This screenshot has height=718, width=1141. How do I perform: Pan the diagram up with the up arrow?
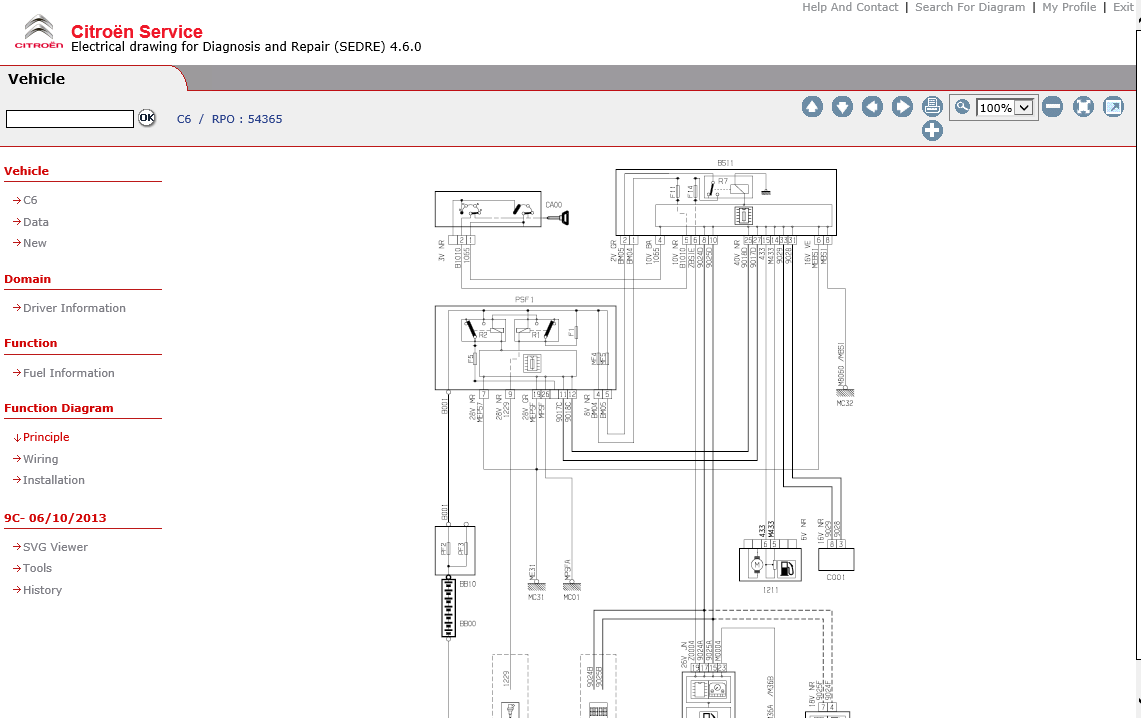click(x=812, y=107)
